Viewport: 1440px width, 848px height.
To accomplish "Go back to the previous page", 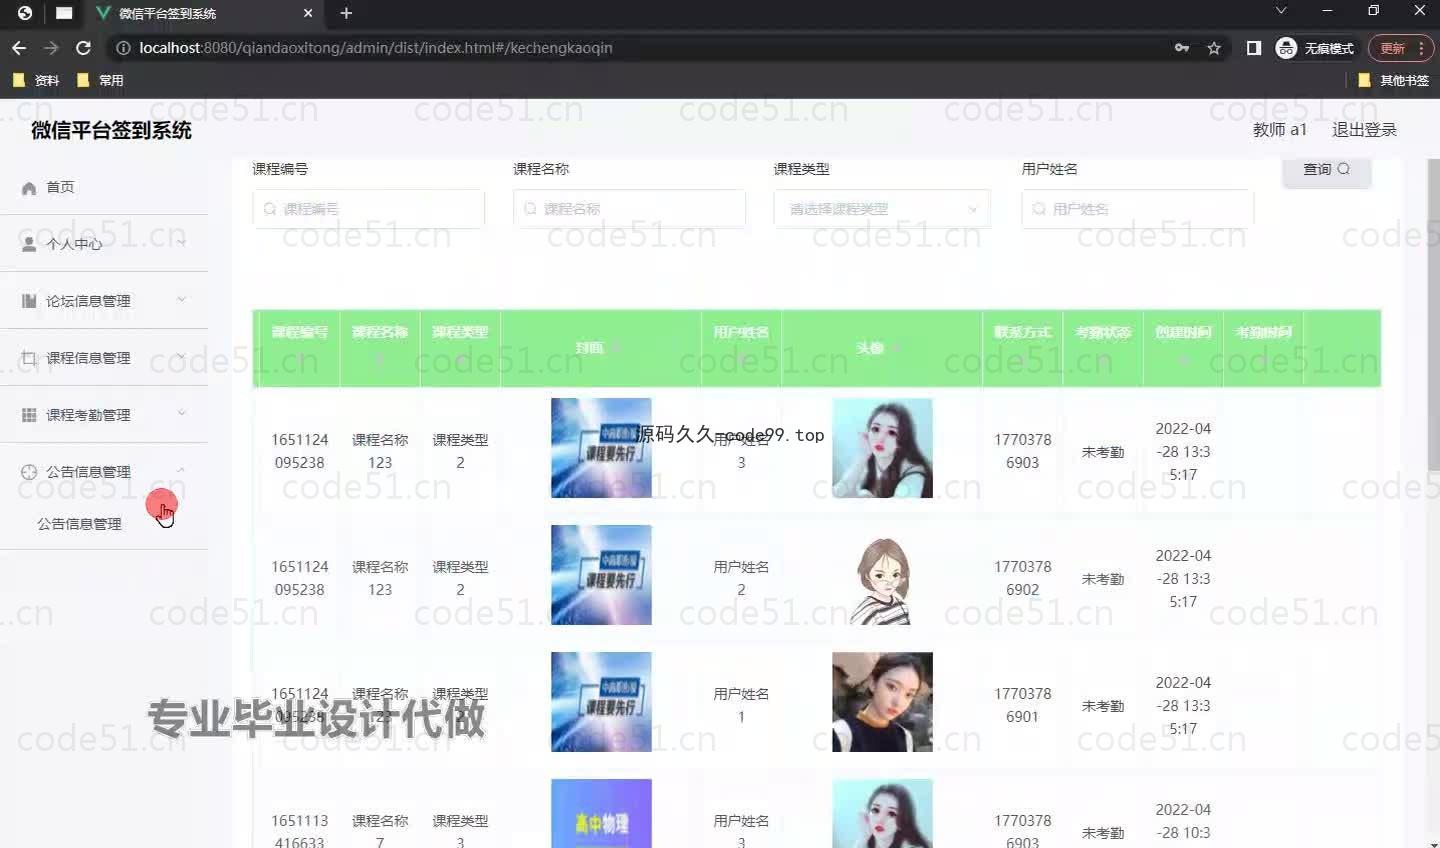I will 19,48.
